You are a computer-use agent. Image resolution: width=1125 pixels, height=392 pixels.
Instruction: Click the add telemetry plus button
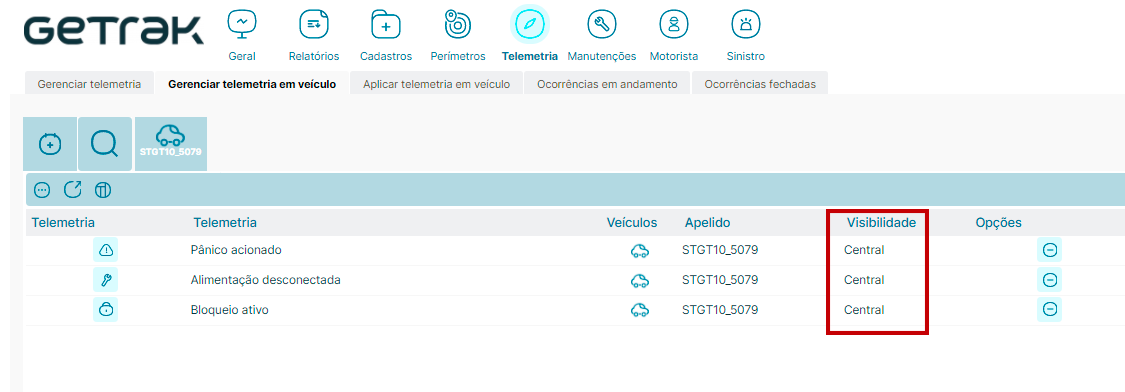click(x=50, y=144)
